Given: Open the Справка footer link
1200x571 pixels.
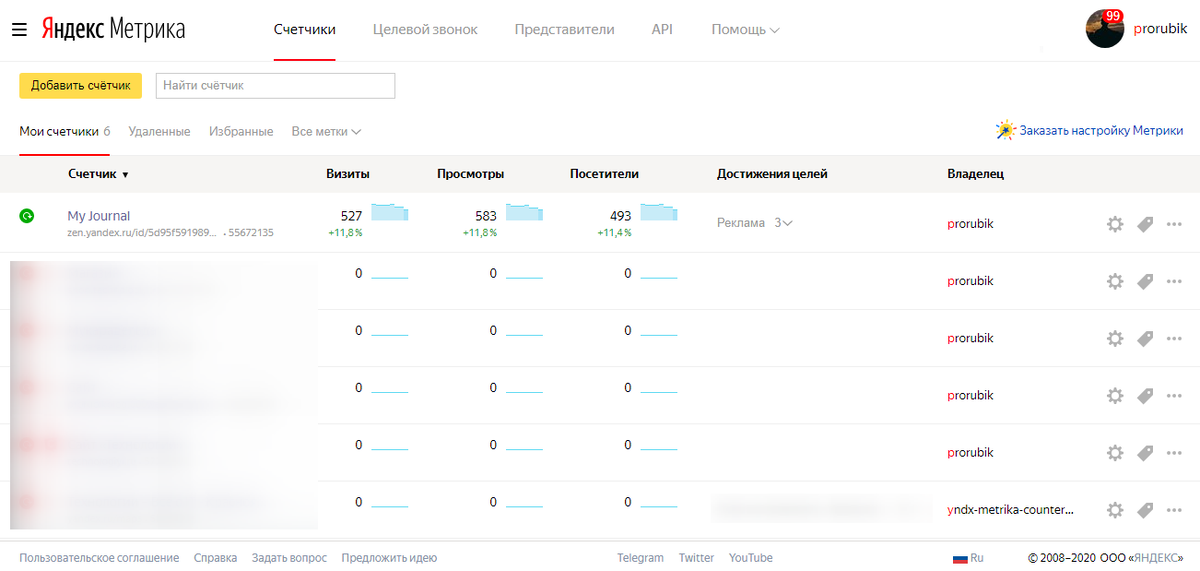Looking at the screenshot, I should click(x=215, y=558).
